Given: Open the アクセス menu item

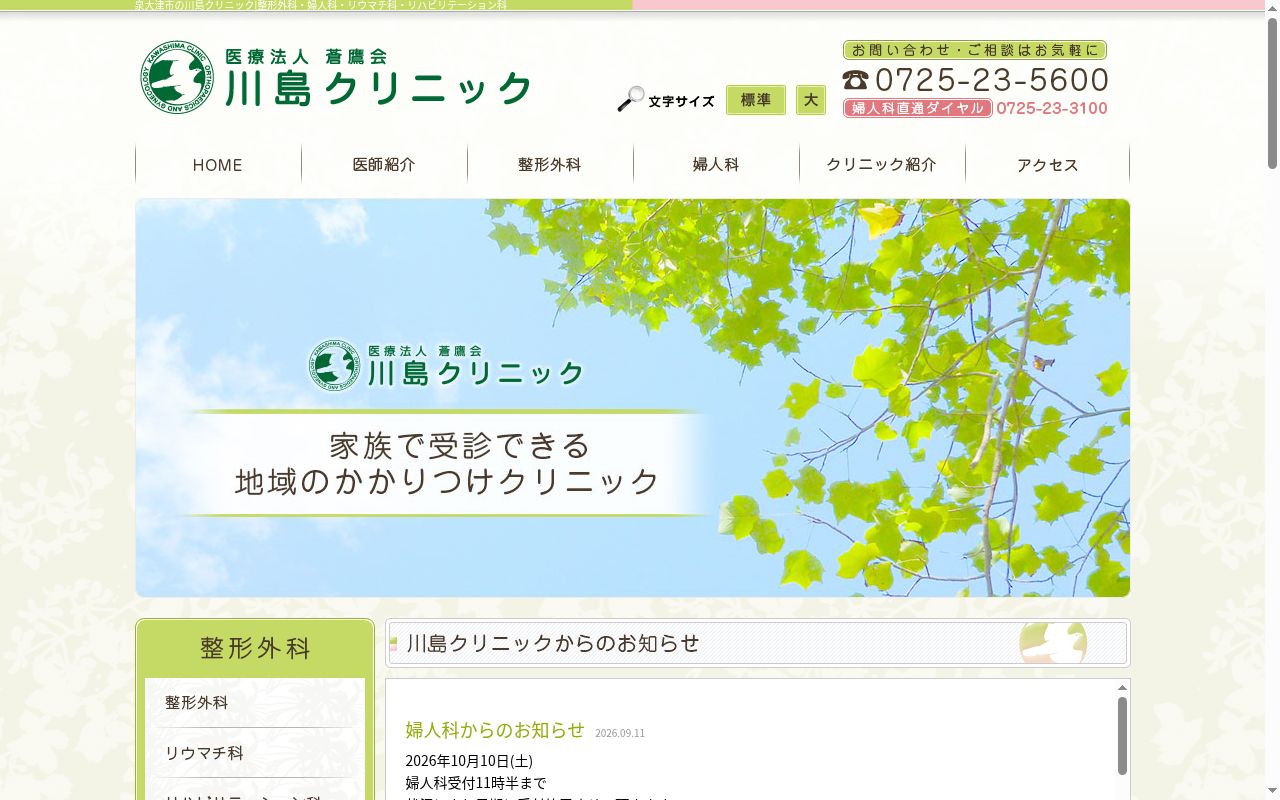Looking at the screenshot, I should pyautogui.click(x=1048, y=165).
